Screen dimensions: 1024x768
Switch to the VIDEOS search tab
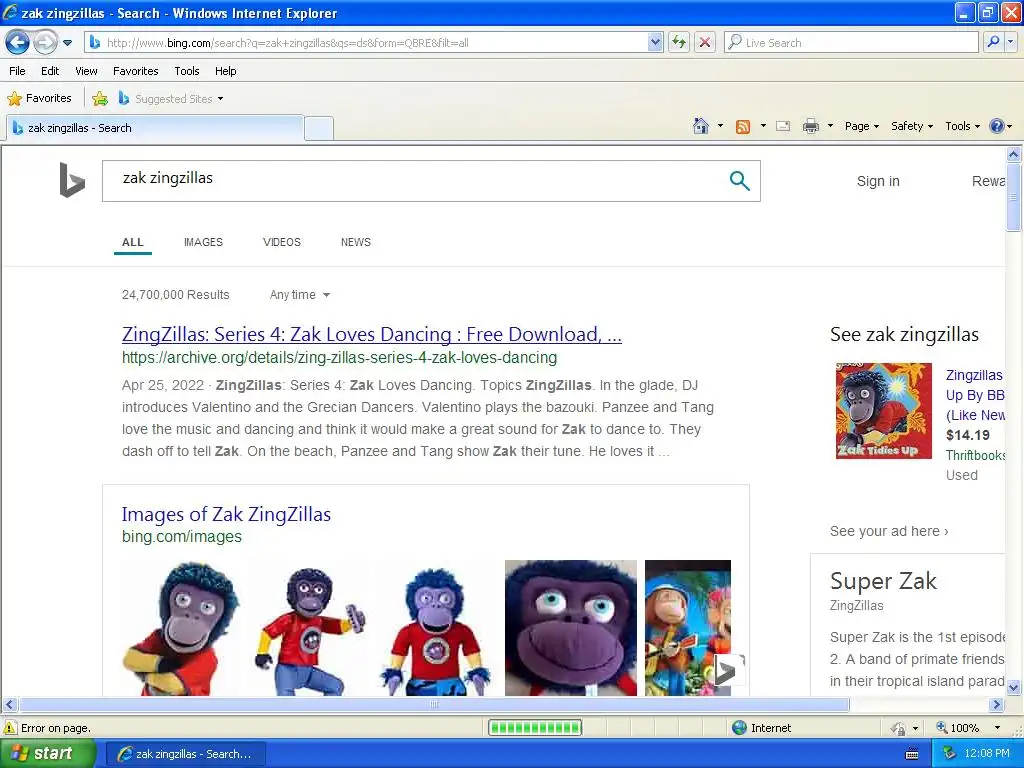[281, 242]
